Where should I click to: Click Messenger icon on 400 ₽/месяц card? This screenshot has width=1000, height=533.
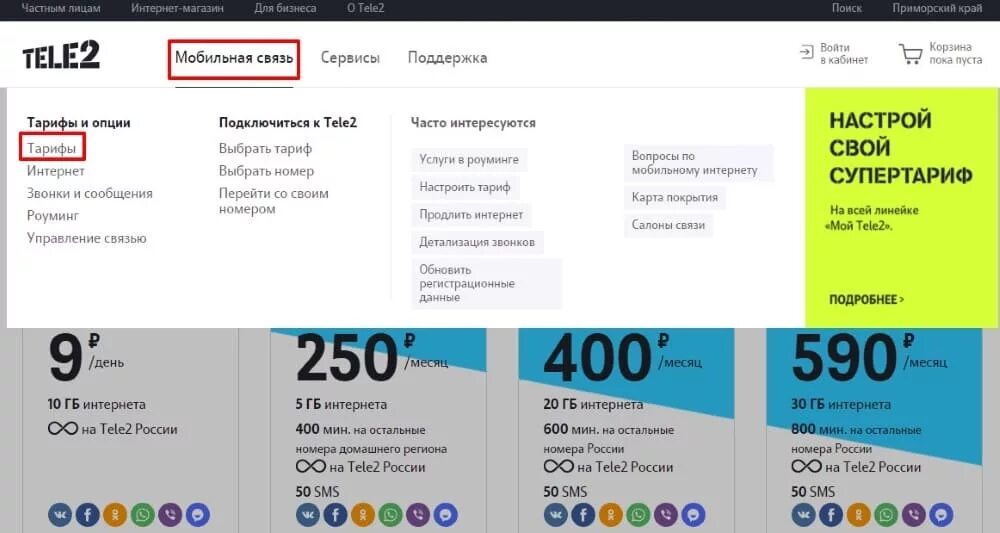click(x=693, y=515)
